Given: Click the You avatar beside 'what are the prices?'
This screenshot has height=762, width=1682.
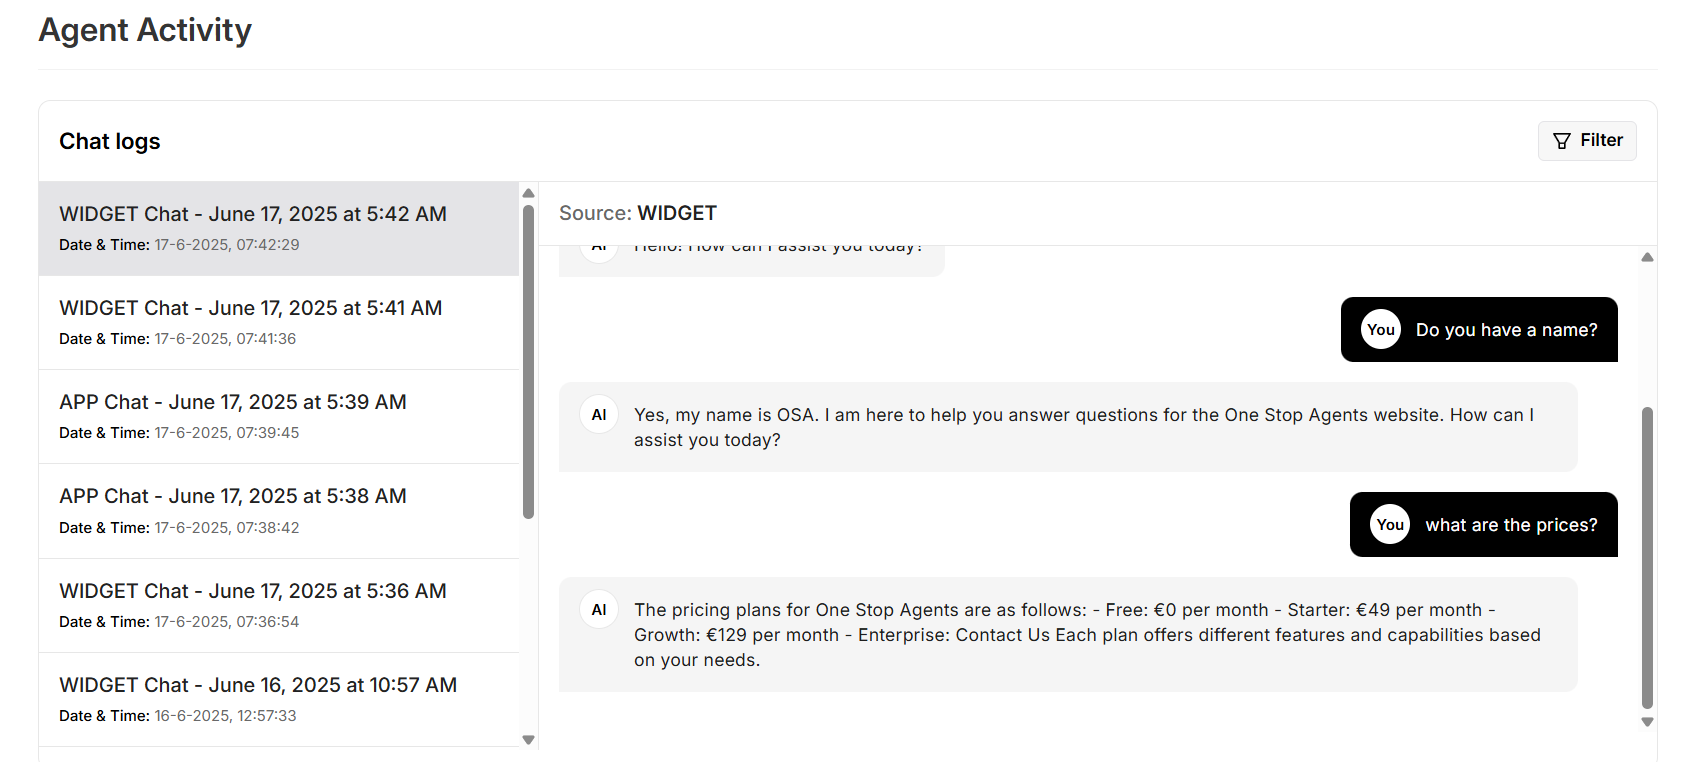Looking at the screenshot, I should [x=1390, y=525].
